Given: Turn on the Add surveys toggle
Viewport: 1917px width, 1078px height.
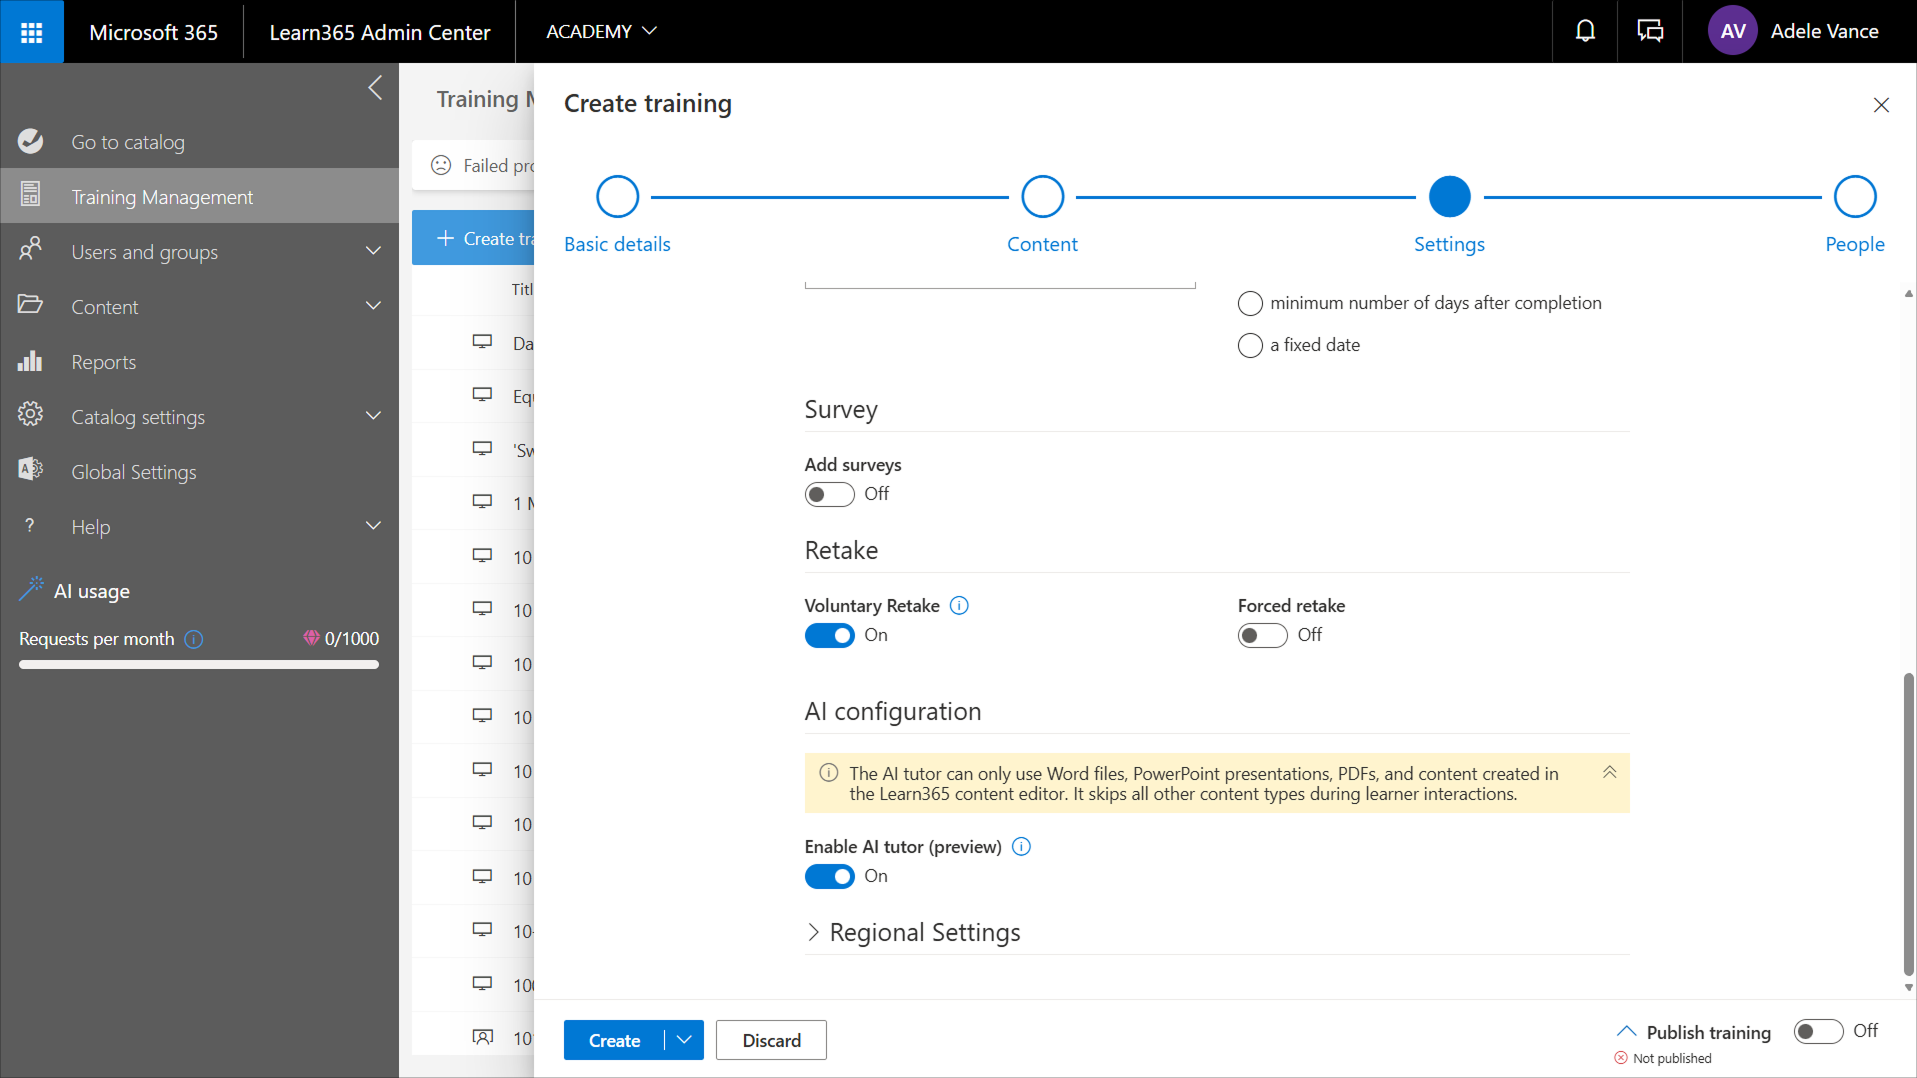Looking at the screenshot, I should coord(829,495).
